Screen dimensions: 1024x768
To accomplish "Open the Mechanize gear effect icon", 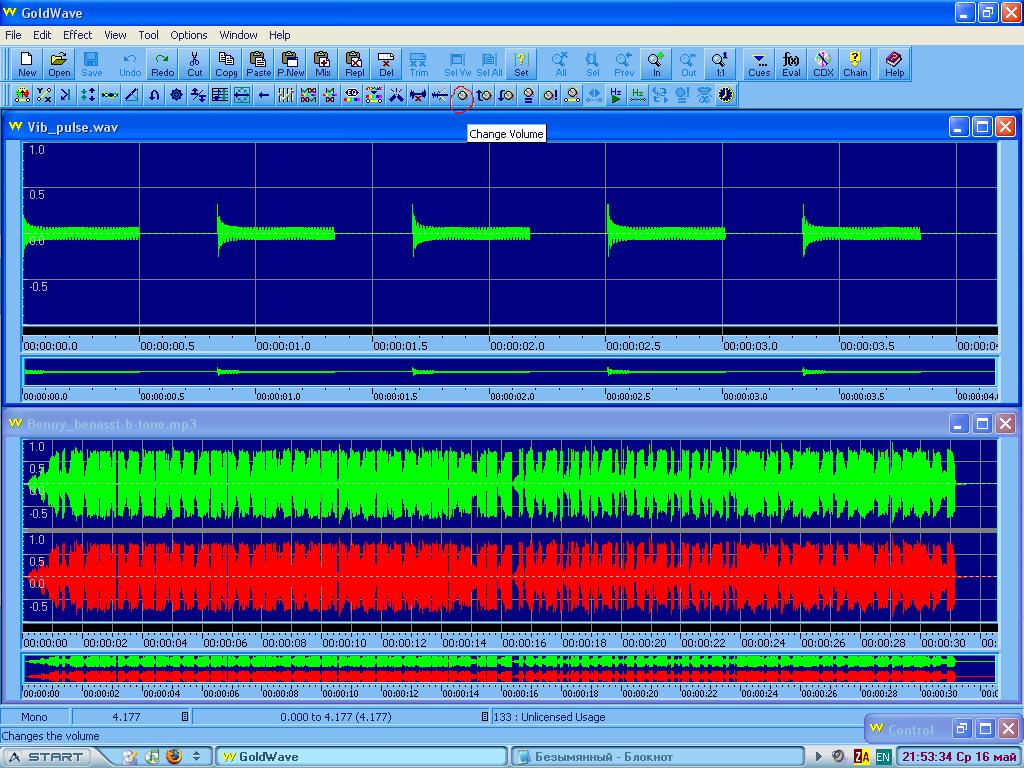I will [176, 95].
